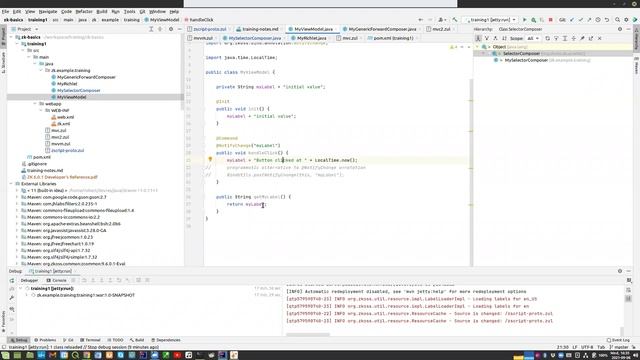Navigate back with left arrow icon
Screen dimensions: 640x360
(x=420, y=20)
